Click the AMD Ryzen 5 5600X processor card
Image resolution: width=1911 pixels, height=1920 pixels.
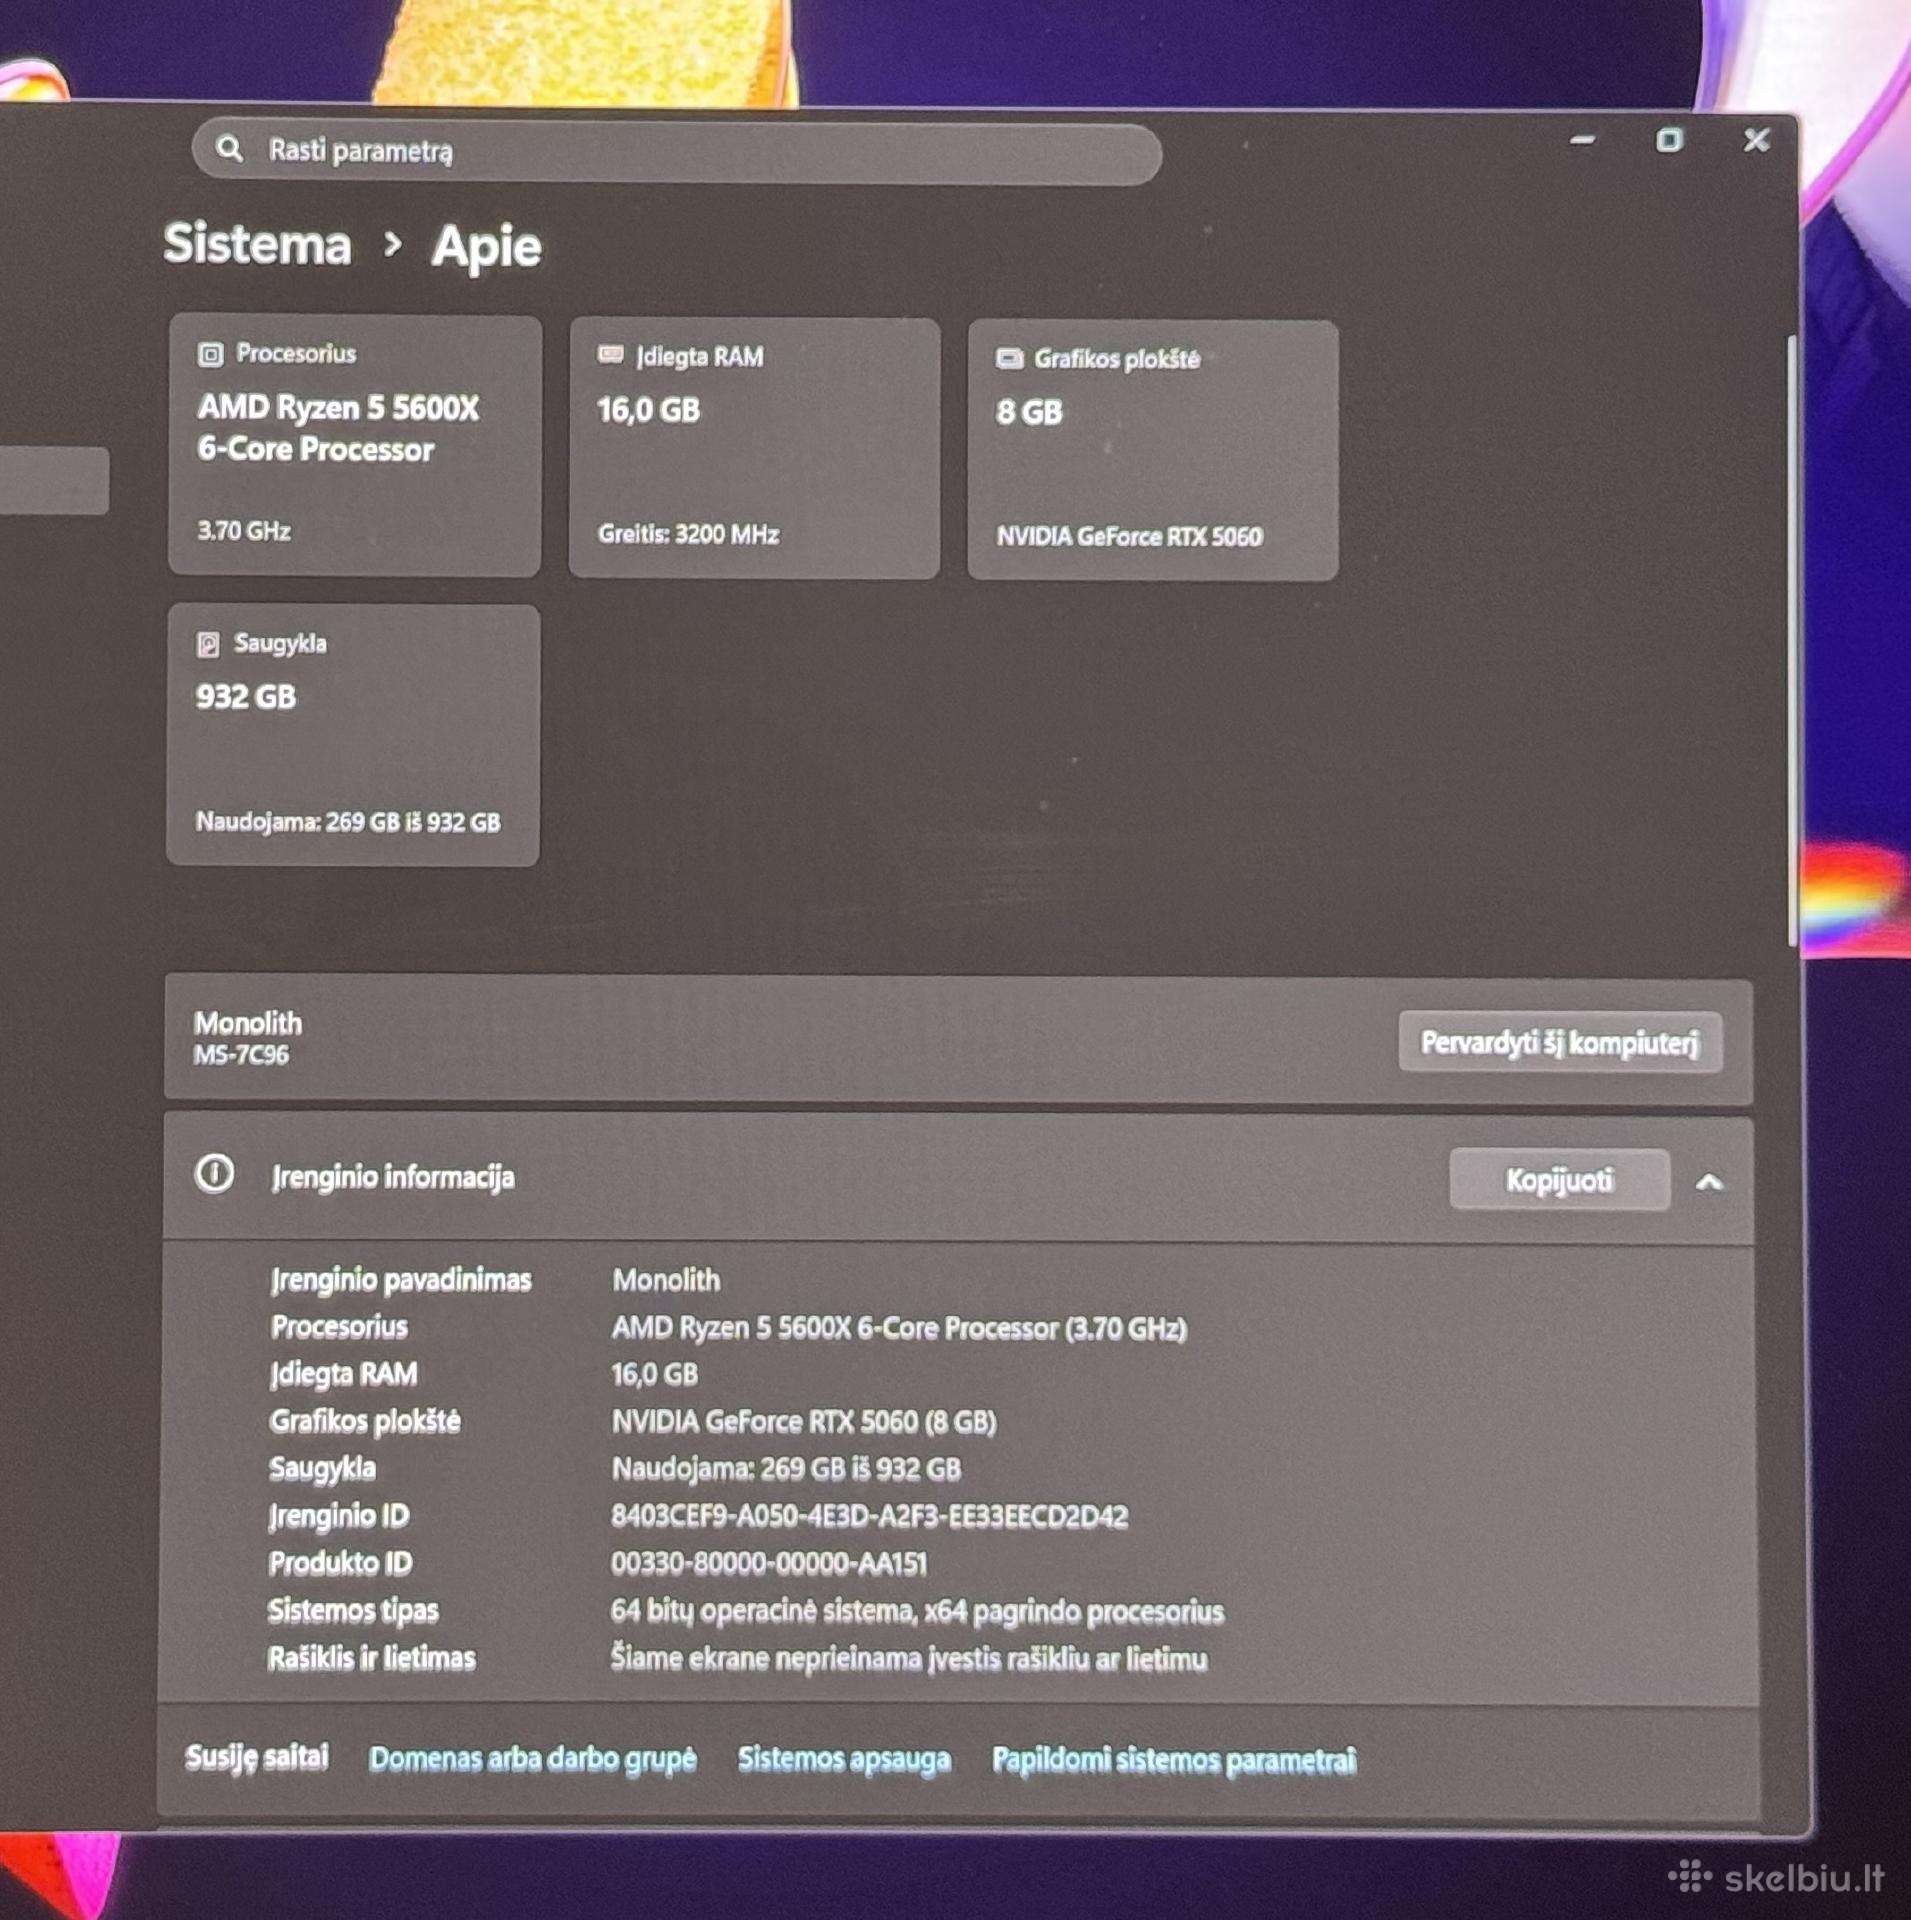tap(355, 445)
